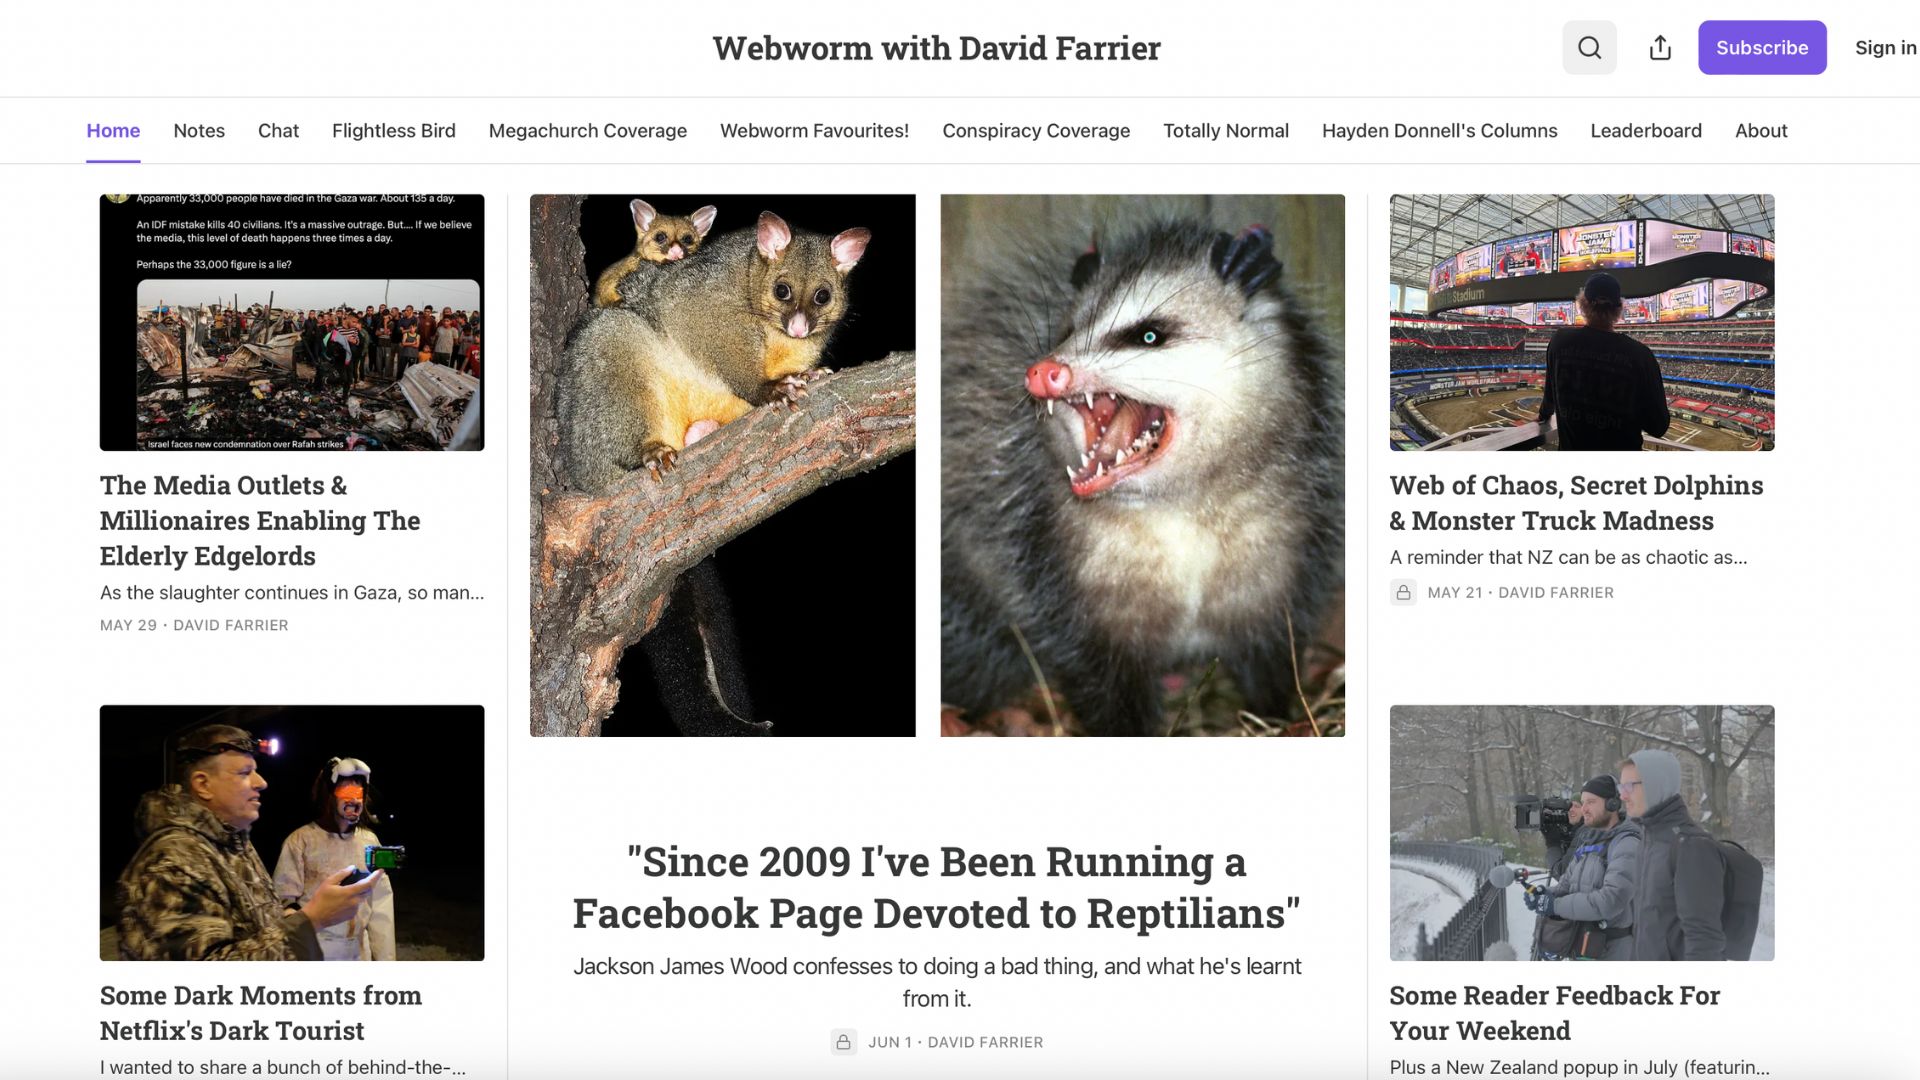This screenshot has height=1080, width=1920.
Task: Open the snarling opossum image
Action: 1142,465
